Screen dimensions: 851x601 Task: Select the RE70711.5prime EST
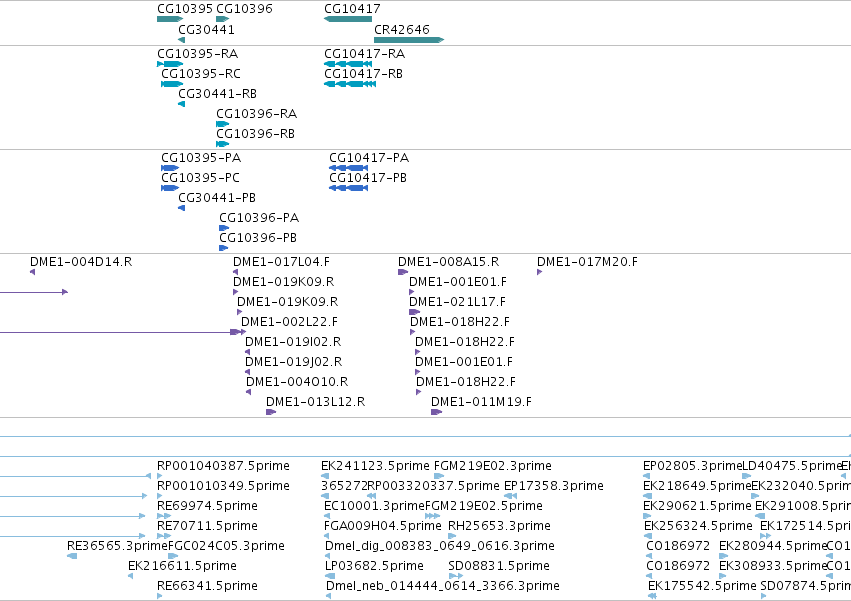(207, 527)
